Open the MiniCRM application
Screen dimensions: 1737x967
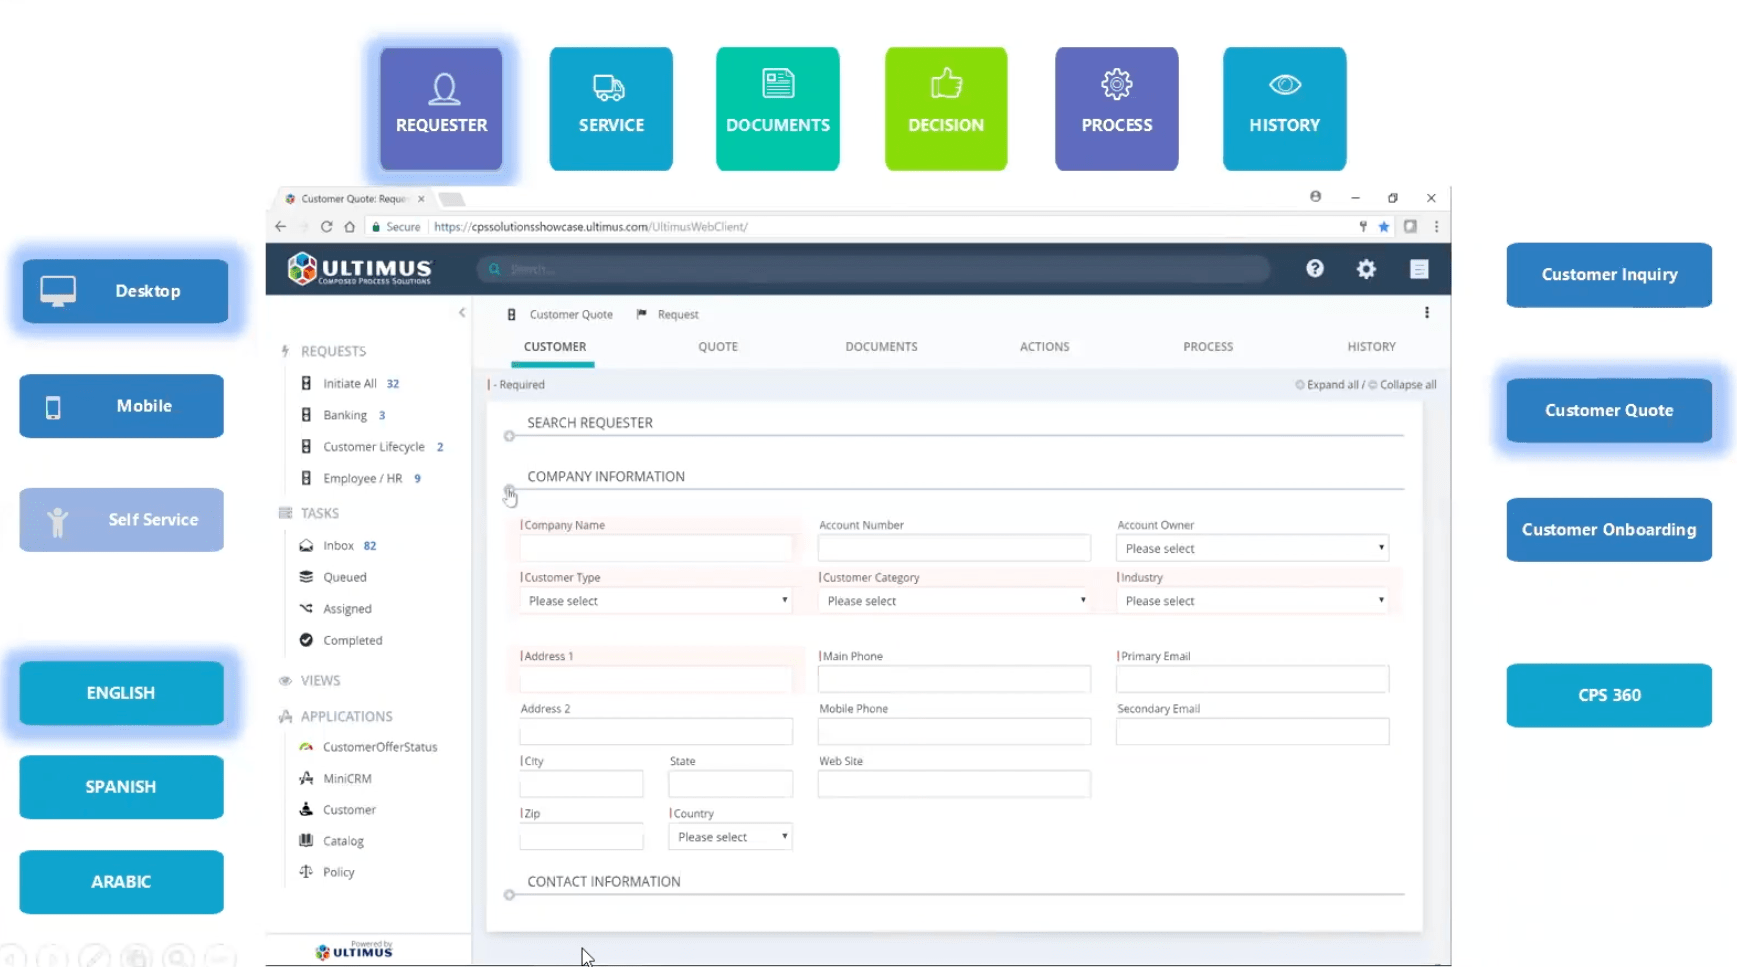[x=346, y=778]
